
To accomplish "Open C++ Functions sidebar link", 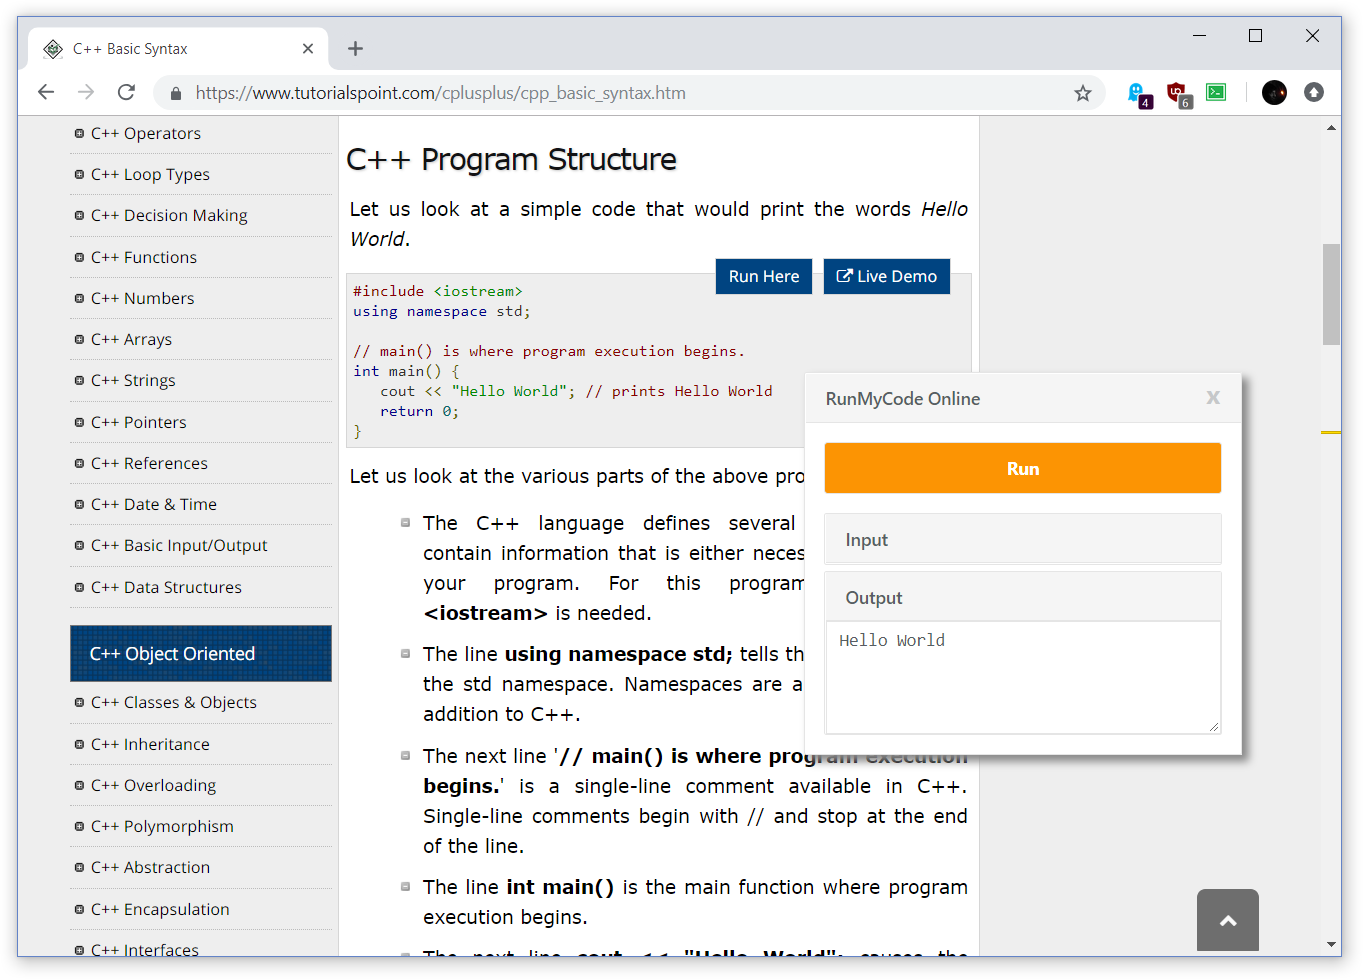I will pyautogui.click(x=144, y=257).
